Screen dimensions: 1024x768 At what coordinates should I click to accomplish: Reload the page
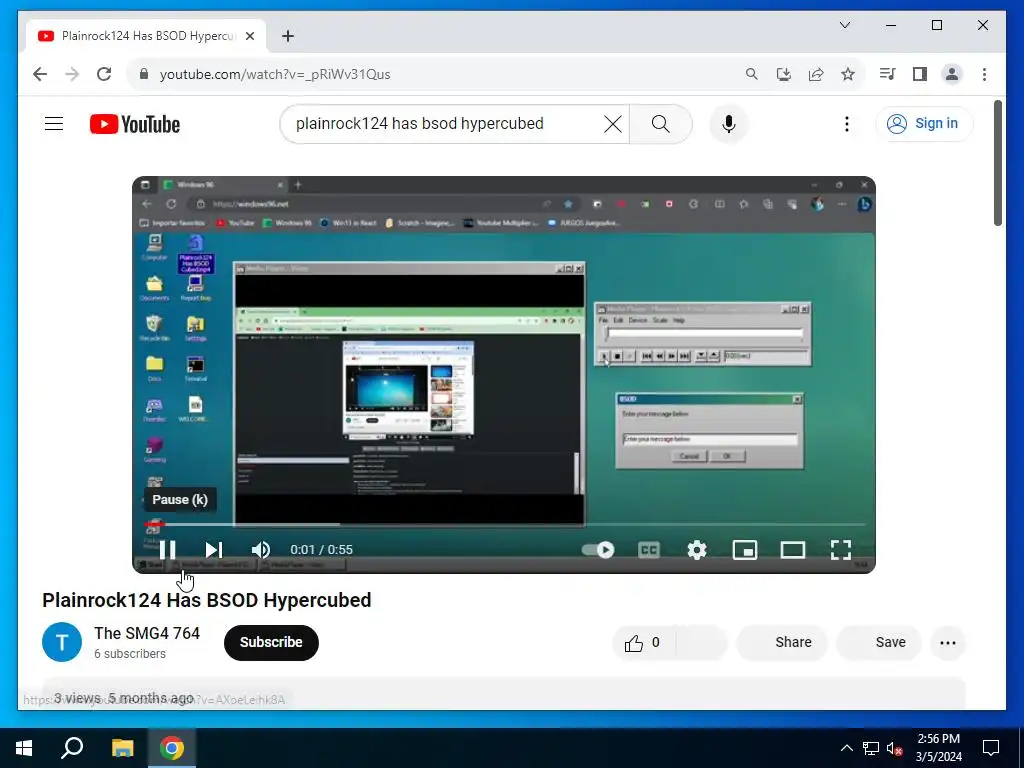pyautogui.click(x=104, y=74)
